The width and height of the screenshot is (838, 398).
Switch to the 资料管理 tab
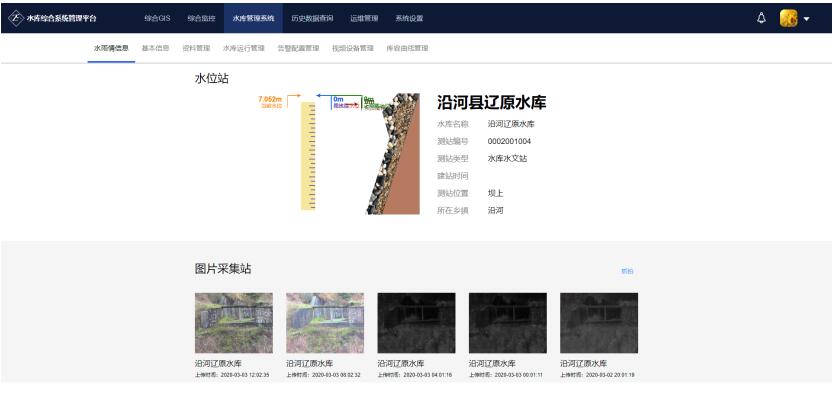coord(196,48)
